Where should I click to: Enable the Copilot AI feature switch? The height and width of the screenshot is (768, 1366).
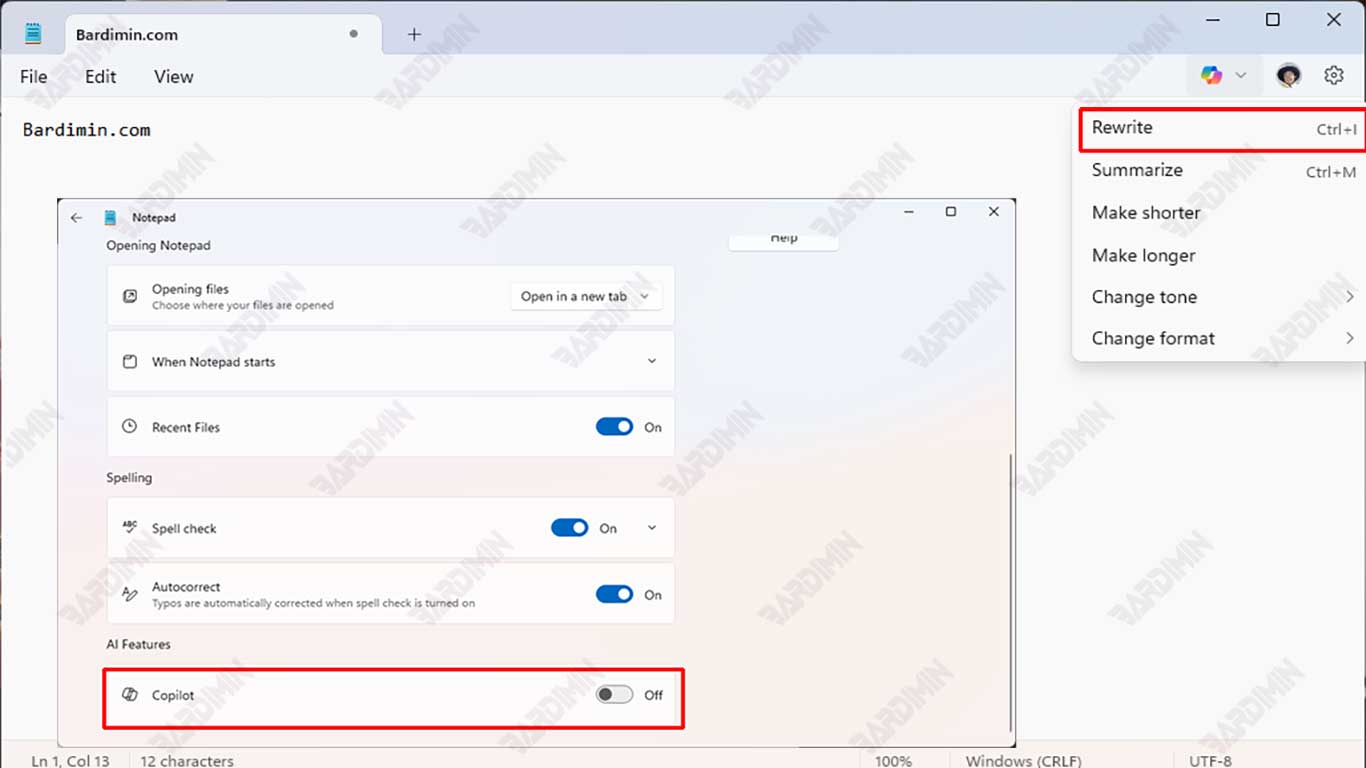[614, 694]
